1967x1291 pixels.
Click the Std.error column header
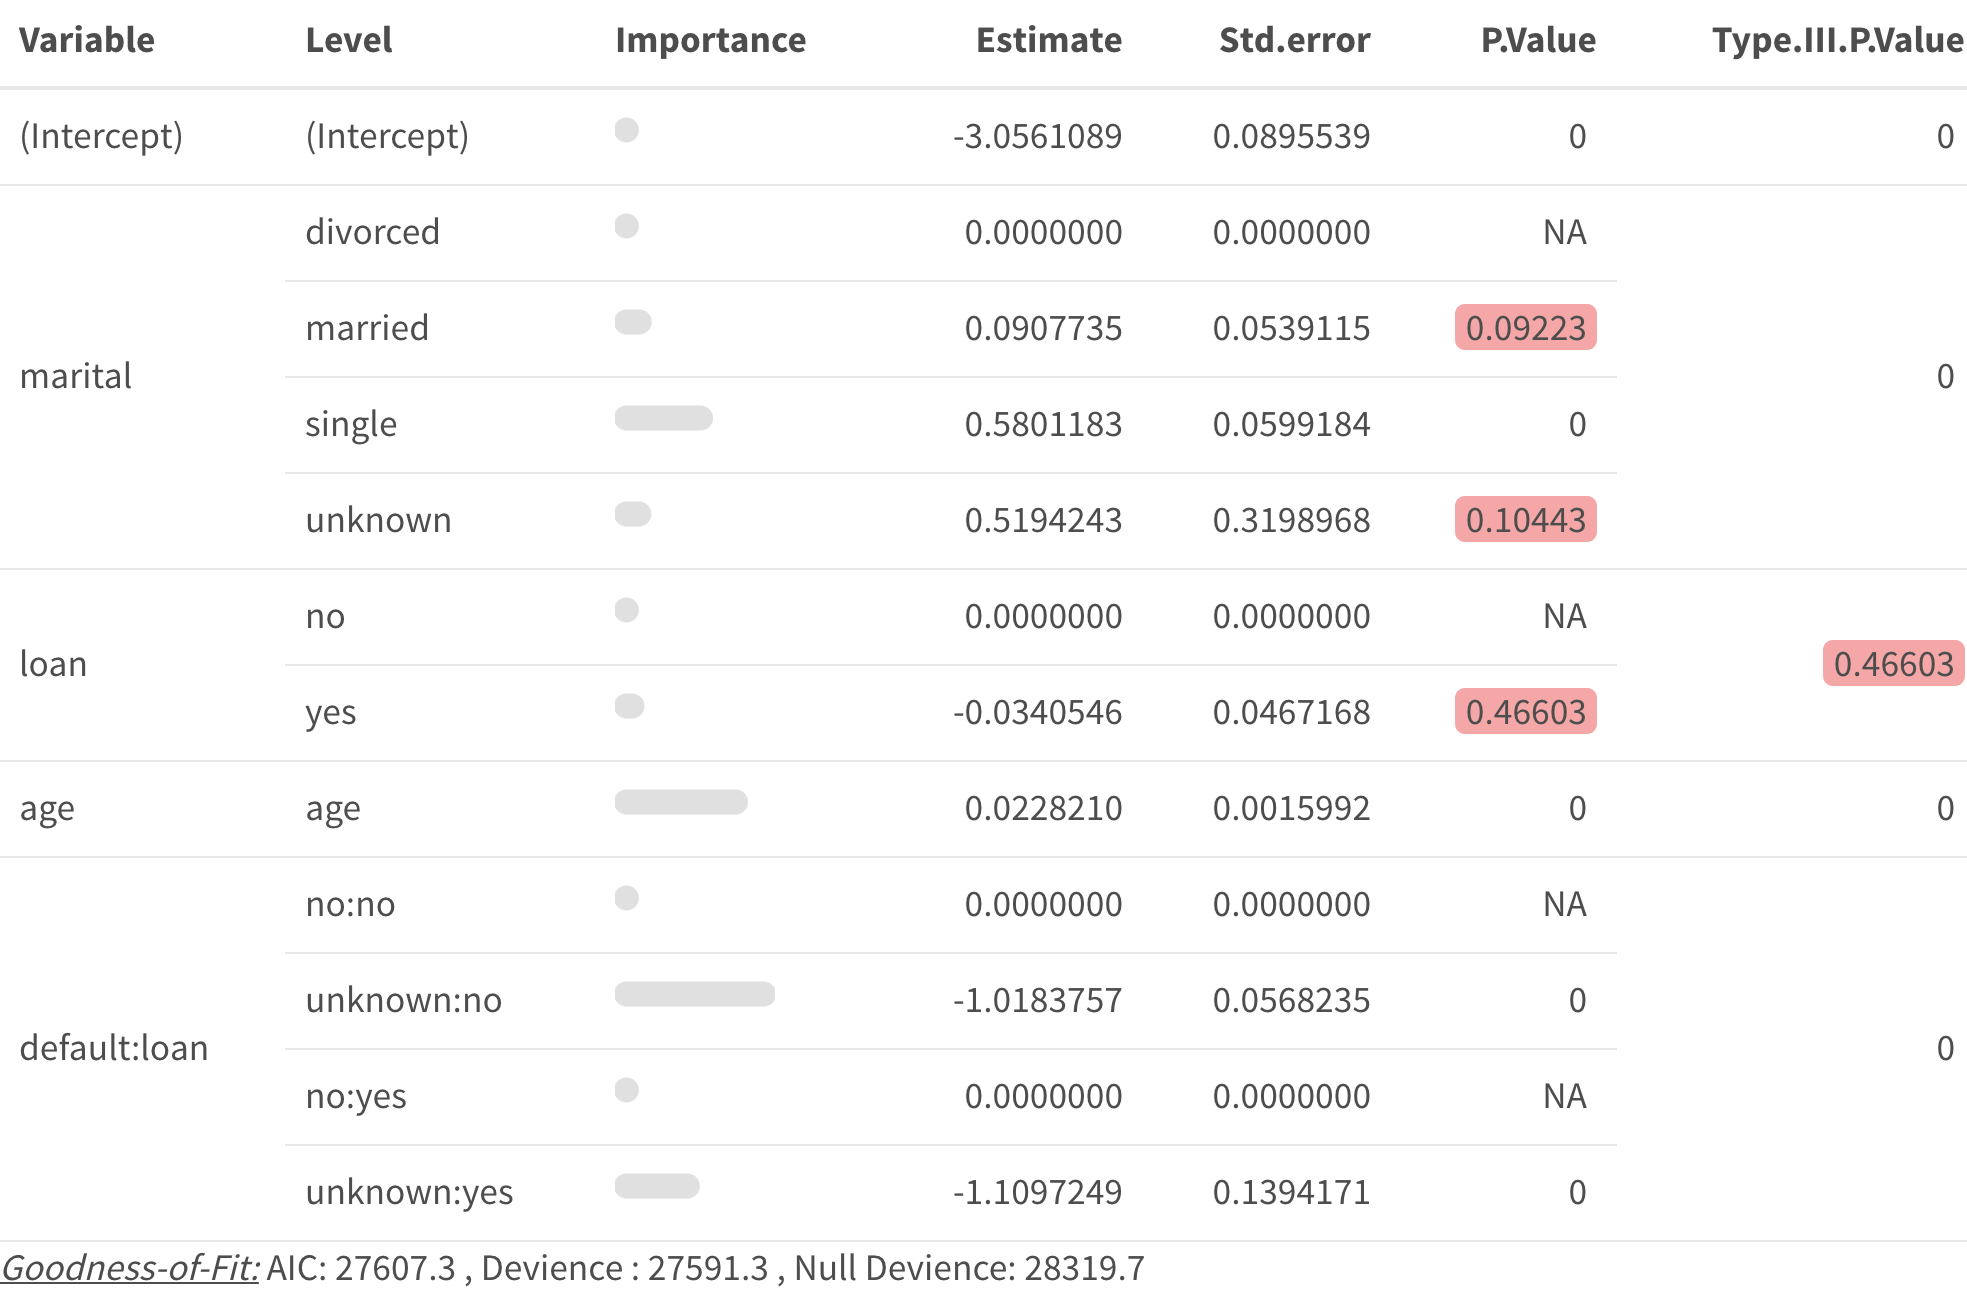click(1294, 40)
